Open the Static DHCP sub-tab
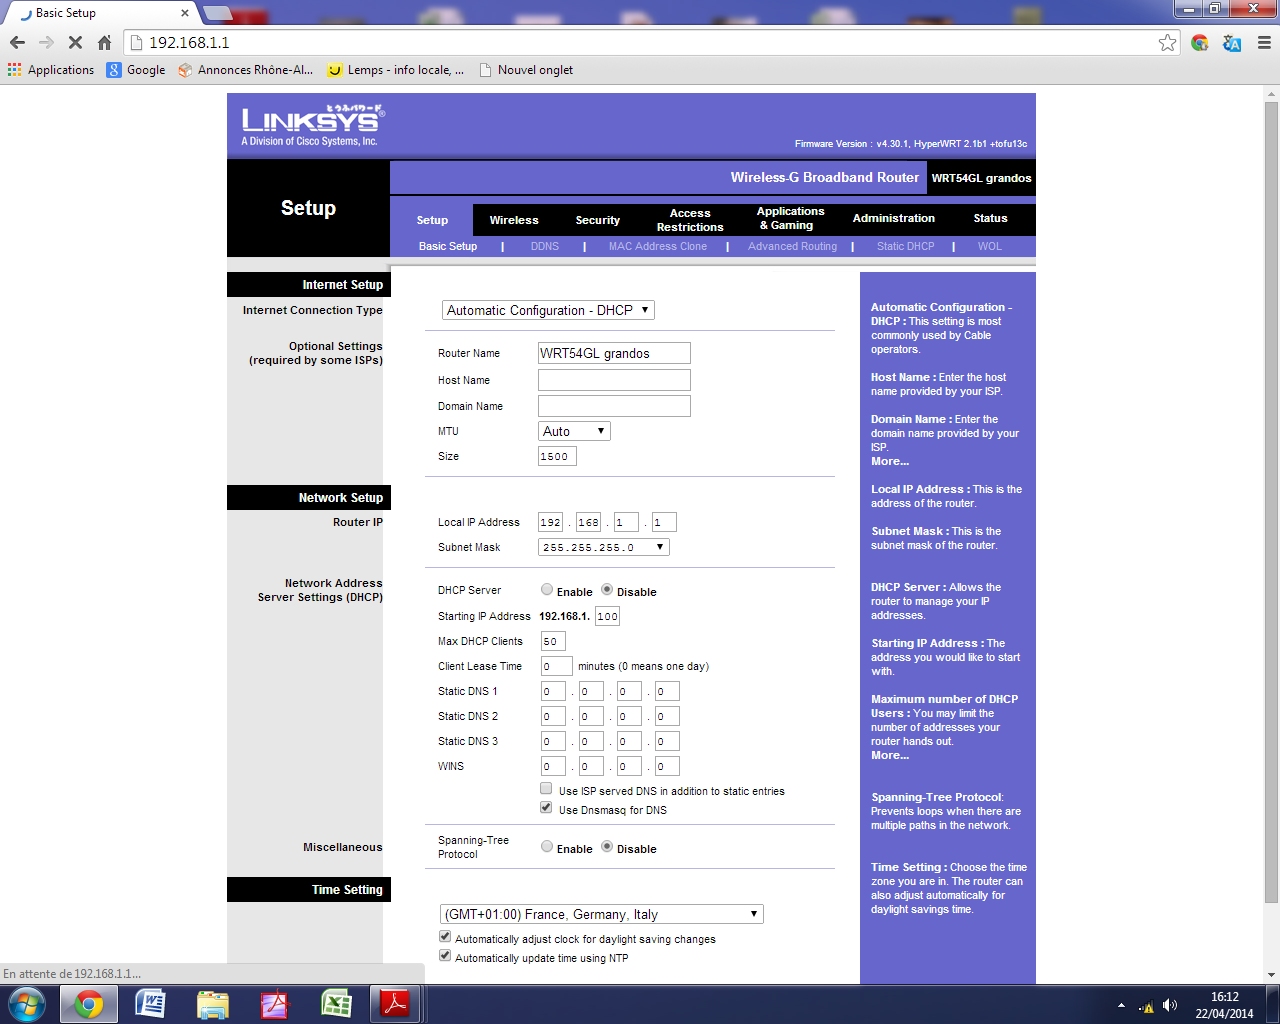The height and width of the screenshot is (1024, 1280). click(x=906, y=246)
